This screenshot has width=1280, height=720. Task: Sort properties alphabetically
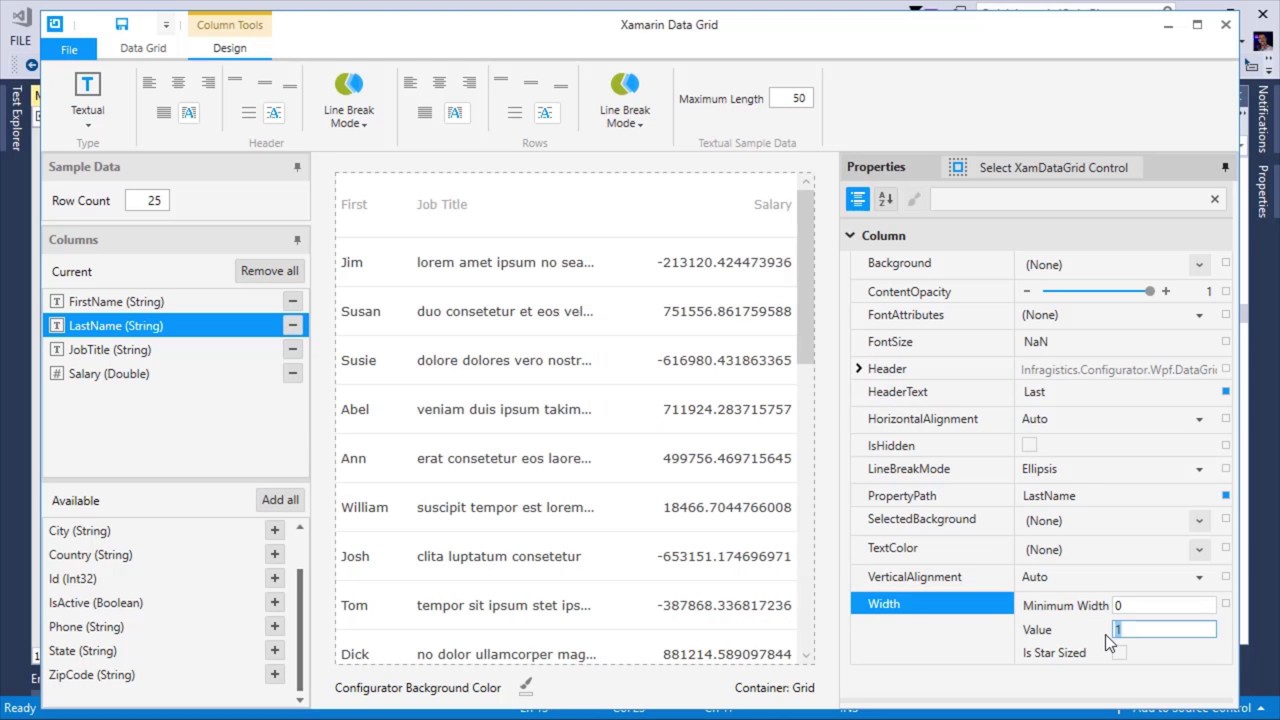tap(886, 199)
